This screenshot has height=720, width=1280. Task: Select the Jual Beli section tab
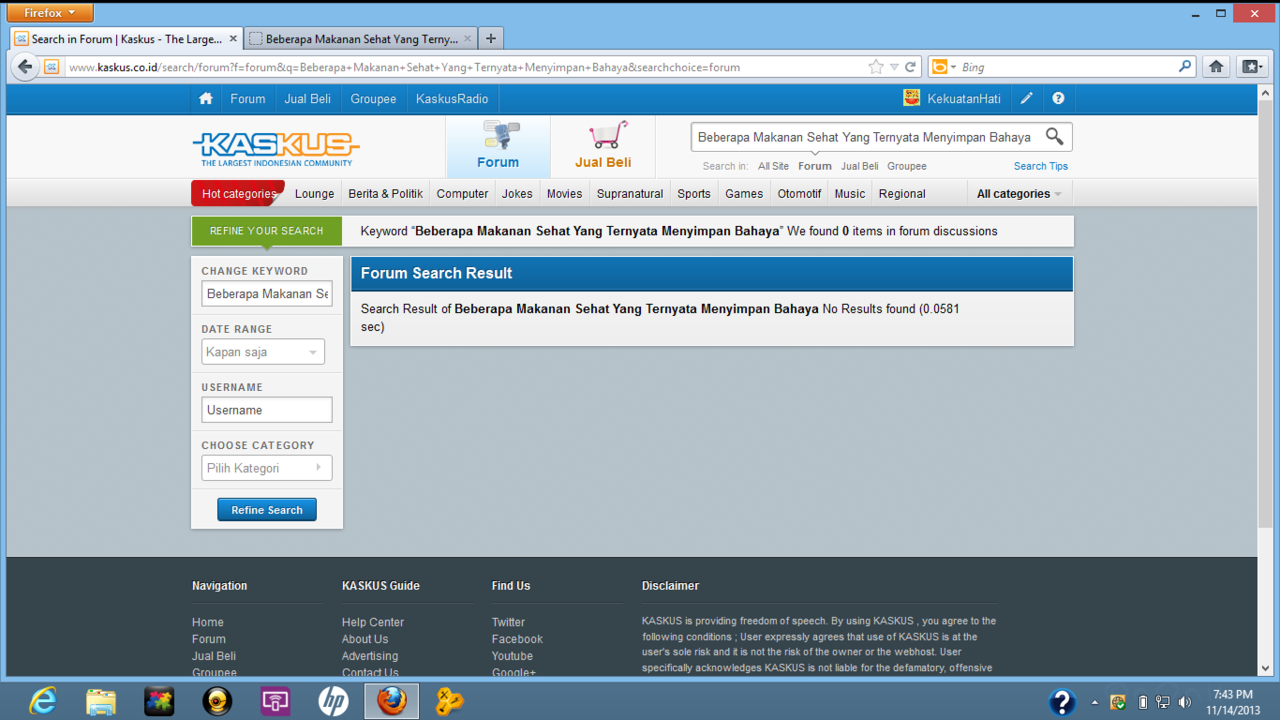603,147
